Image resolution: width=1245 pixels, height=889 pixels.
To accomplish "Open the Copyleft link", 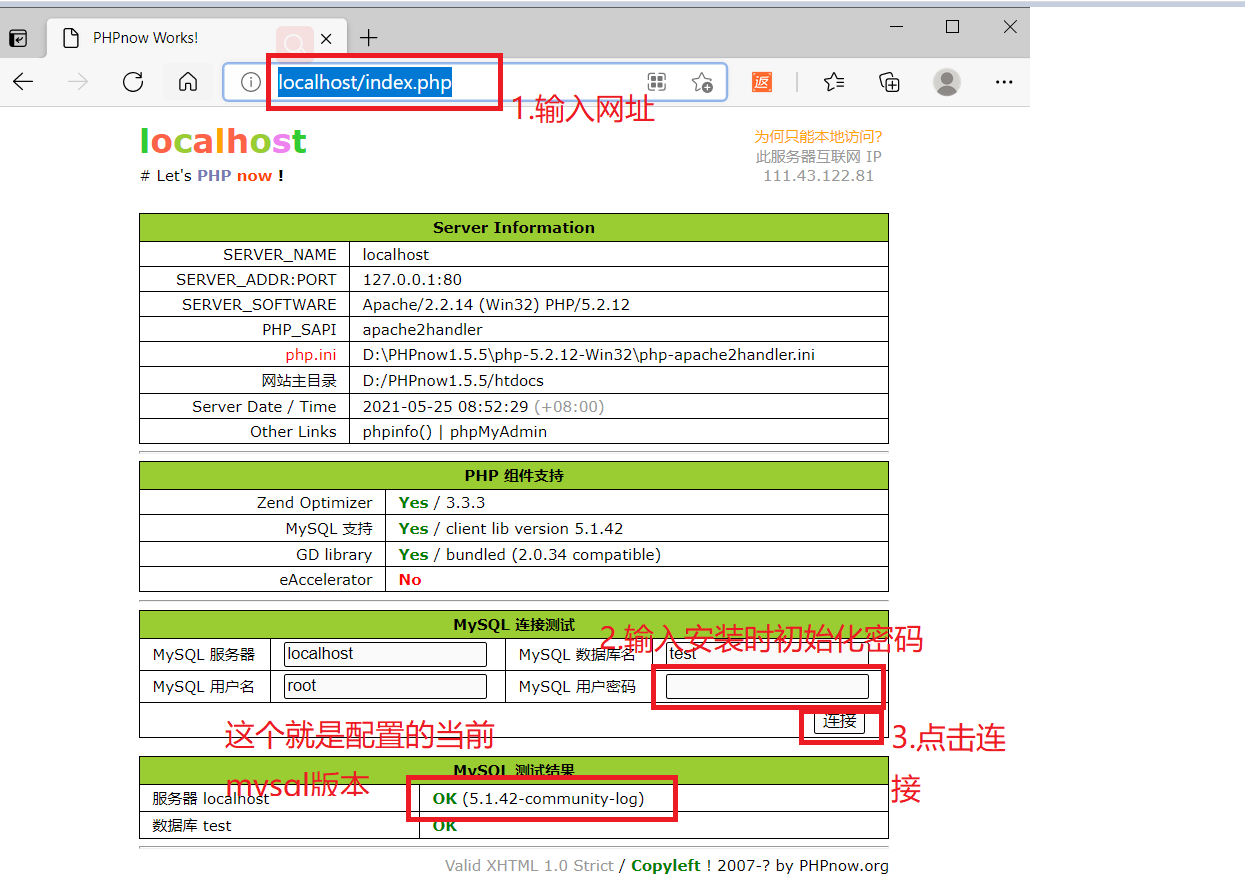I will point(666,866).
